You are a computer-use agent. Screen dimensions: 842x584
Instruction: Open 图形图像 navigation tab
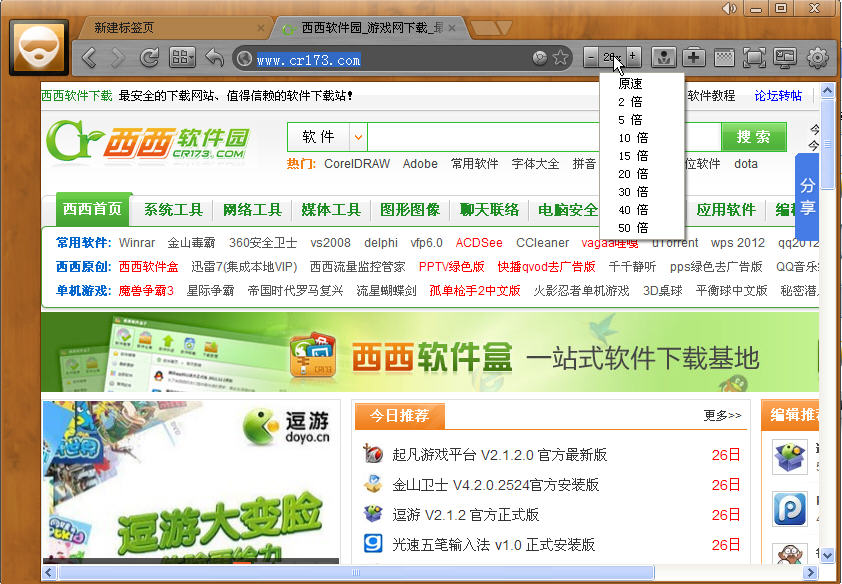click(x=410, y=210)
